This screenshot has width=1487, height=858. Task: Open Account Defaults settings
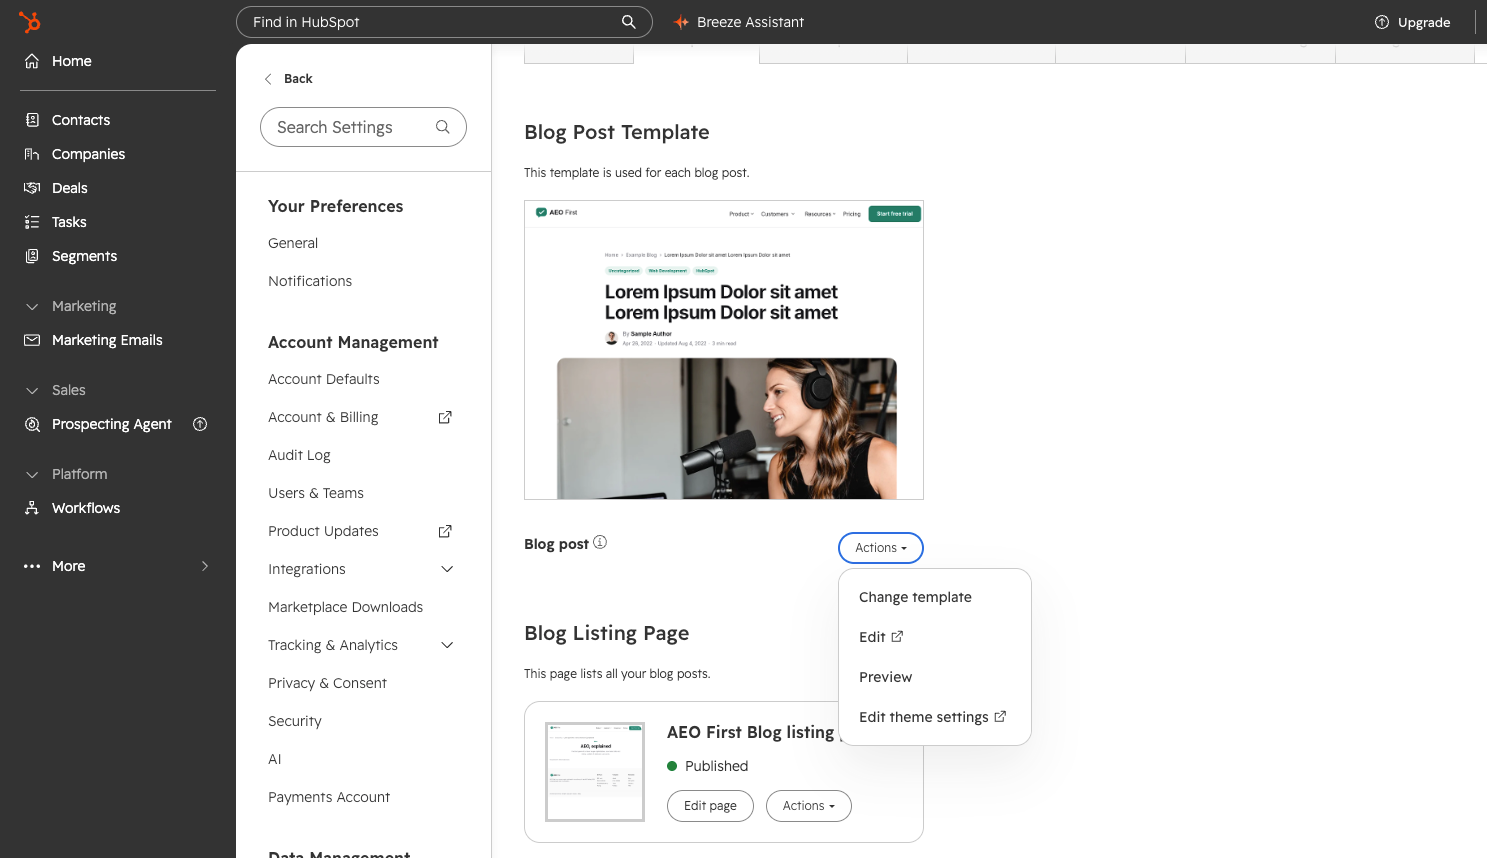click(x=324, y=379)
